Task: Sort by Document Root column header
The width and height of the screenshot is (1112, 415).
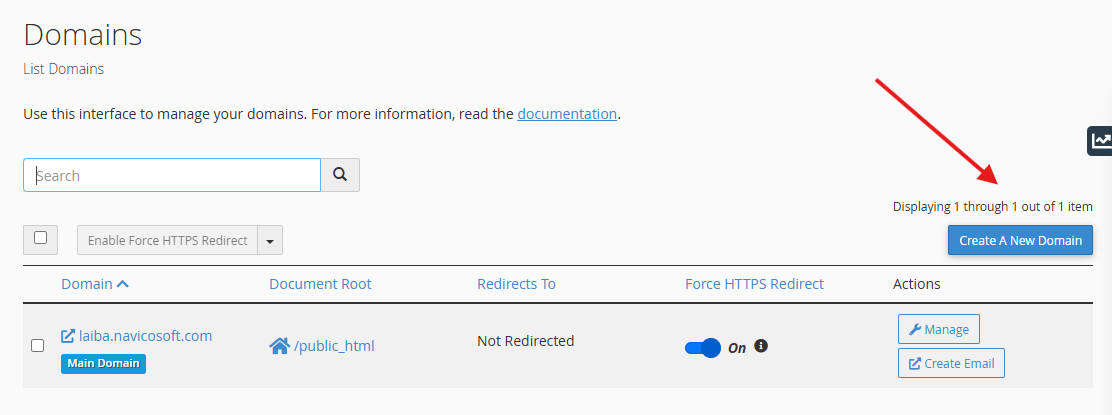Action: coord(320,284)
